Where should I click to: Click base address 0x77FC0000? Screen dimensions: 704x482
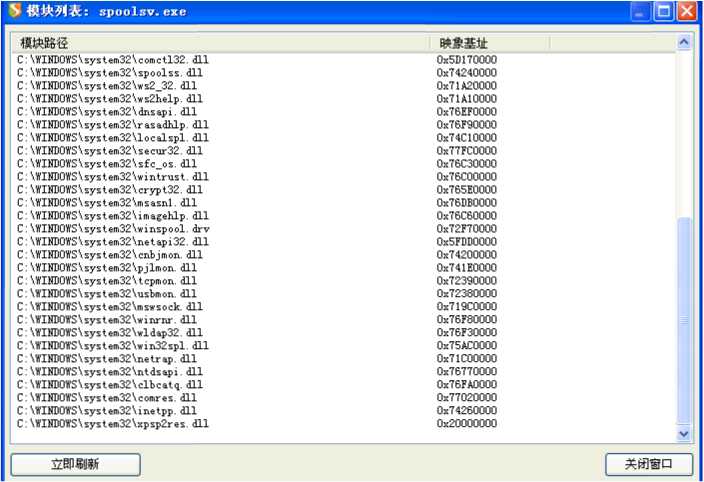point(466,151)
